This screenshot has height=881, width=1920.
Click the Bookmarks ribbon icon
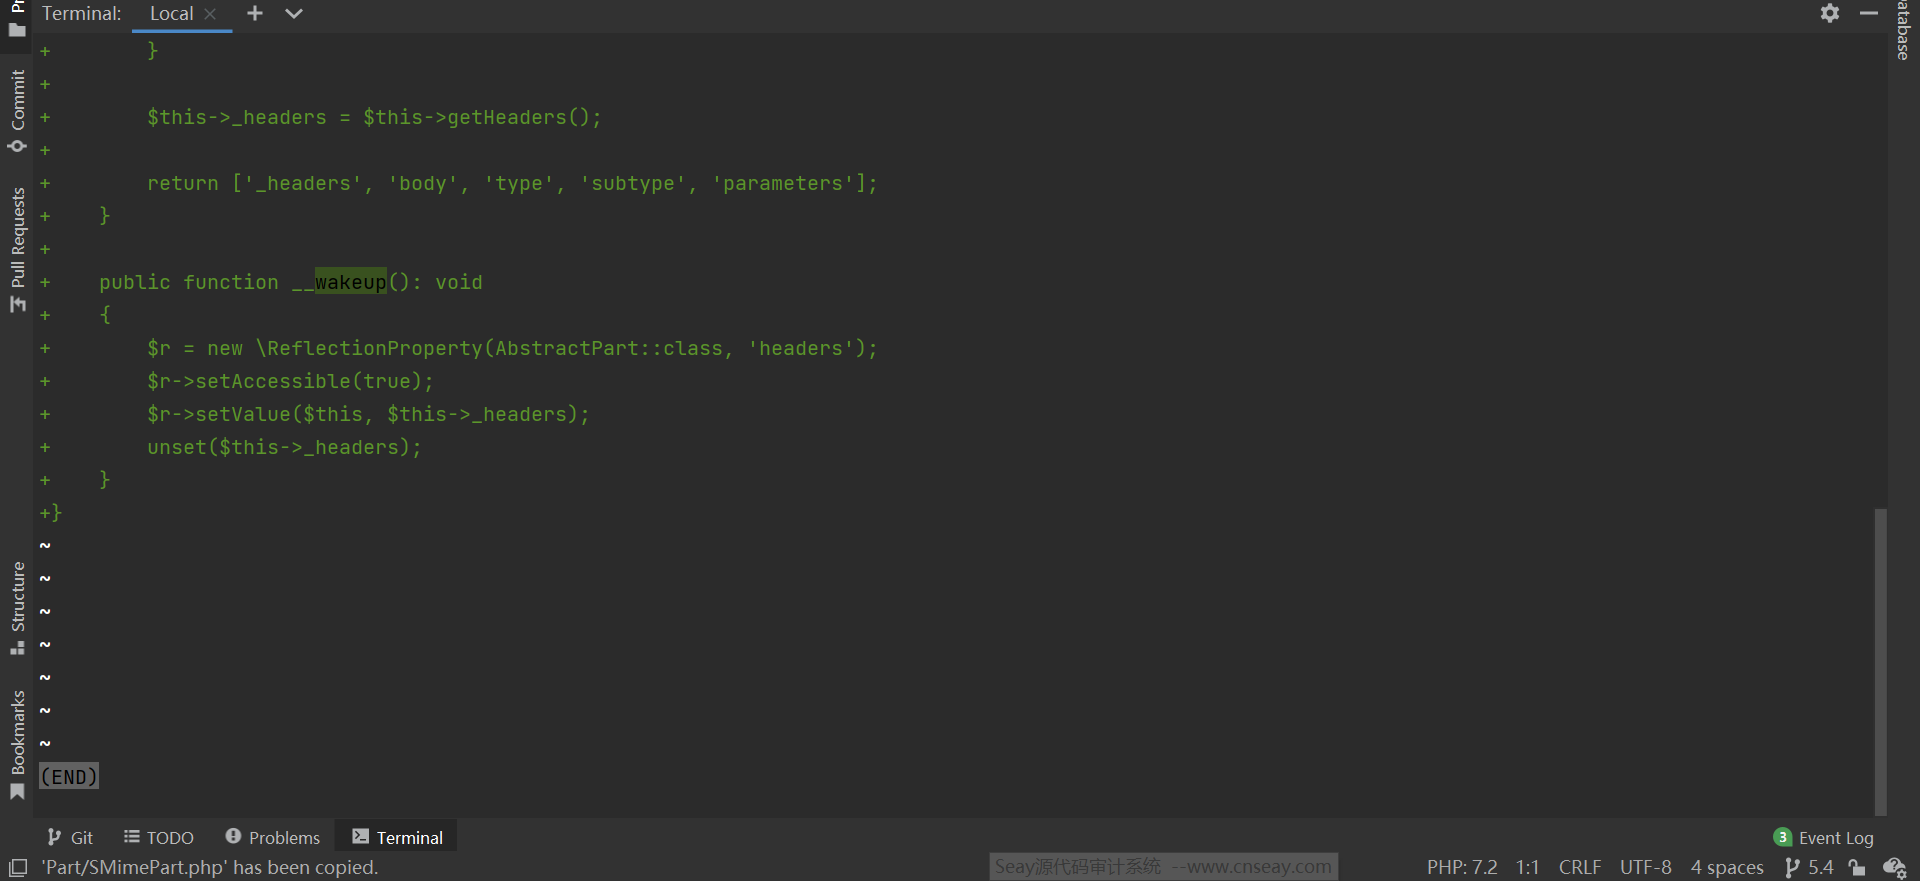pyautogui.click(x=17, y=792)
